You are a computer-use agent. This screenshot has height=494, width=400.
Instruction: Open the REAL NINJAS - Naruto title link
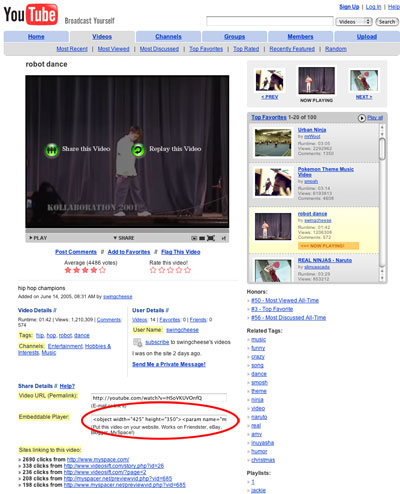click(325, 260)
